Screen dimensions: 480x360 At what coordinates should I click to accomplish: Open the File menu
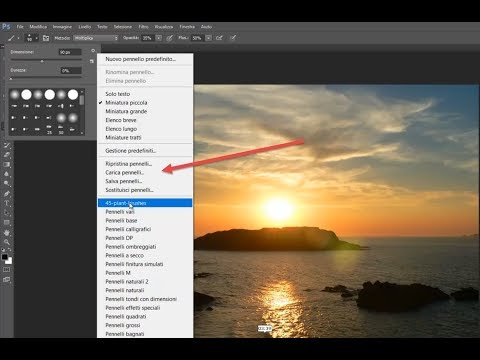pyautogui.click(x=20, y=27)
